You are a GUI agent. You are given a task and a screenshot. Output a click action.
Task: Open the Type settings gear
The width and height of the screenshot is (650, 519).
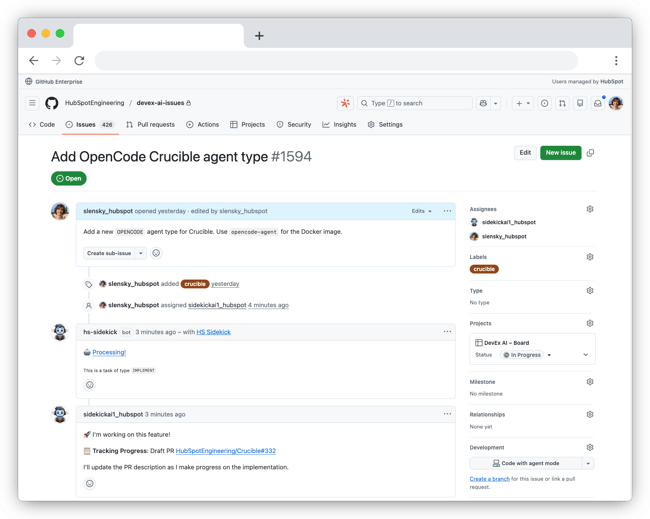(590, 291)
